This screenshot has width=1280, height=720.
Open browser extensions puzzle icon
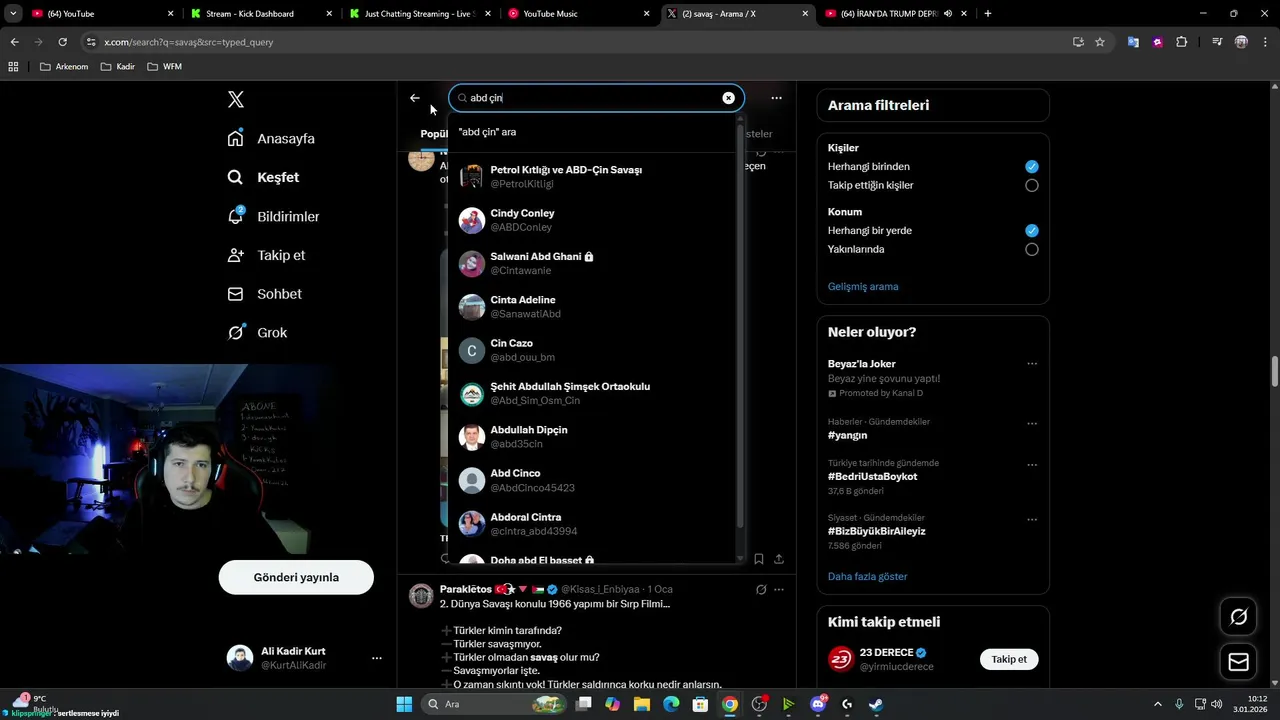1182,42
